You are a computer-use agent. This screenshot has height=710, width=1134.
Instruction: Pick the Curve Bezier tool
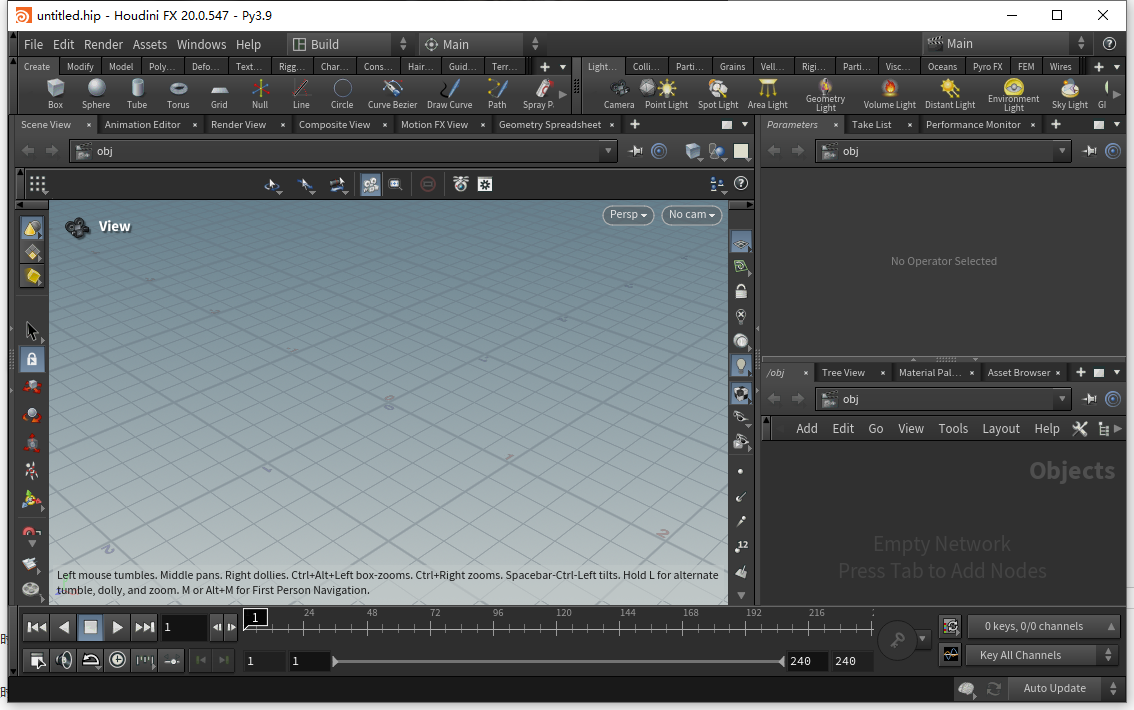tap(392, 94)
